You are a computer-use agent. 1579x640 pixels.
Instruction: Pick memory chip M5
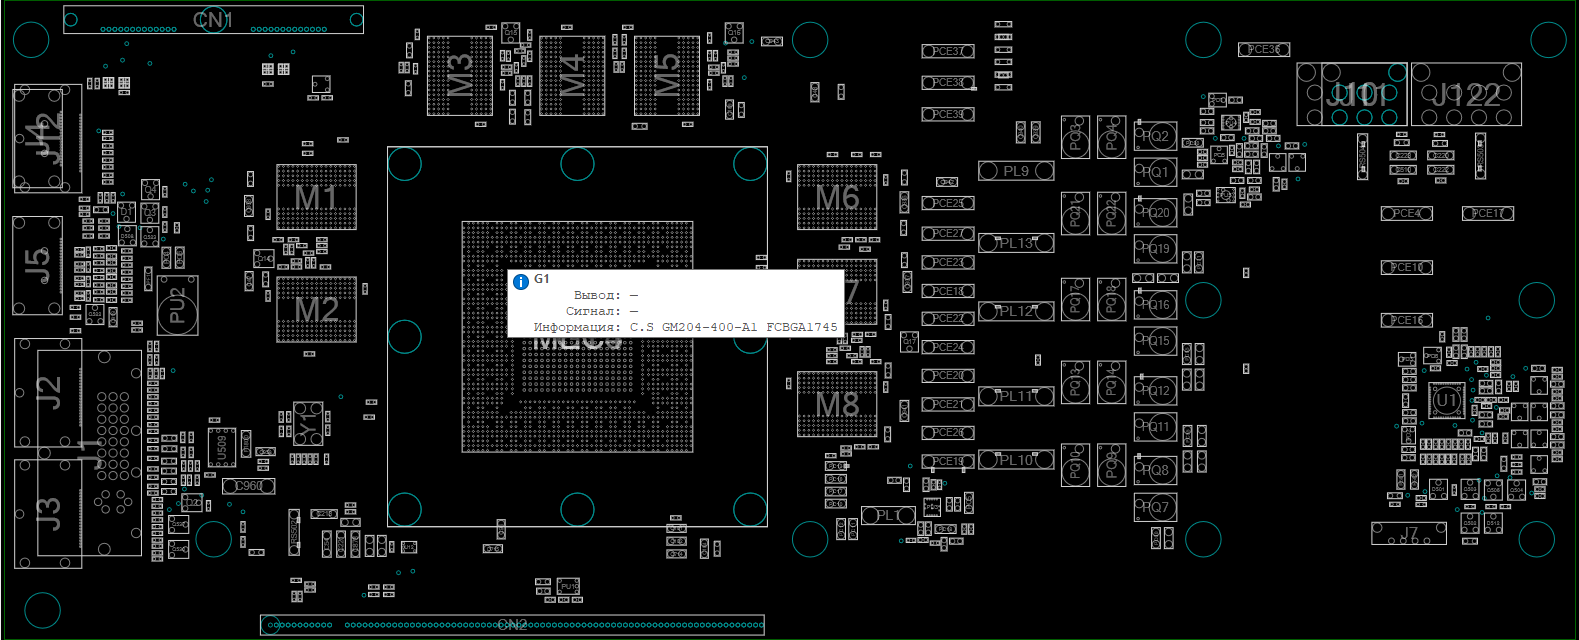click(x=666, y=76)
